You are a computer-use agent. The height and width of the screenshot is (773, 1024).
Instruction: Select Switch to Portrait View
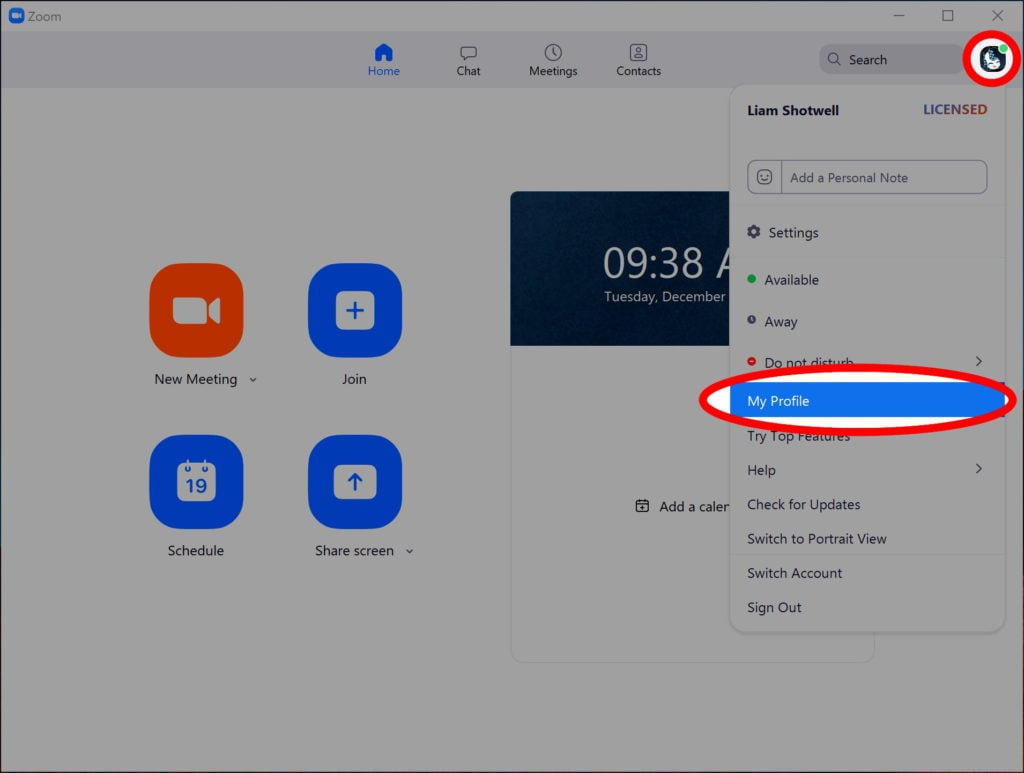click(867, 539)
